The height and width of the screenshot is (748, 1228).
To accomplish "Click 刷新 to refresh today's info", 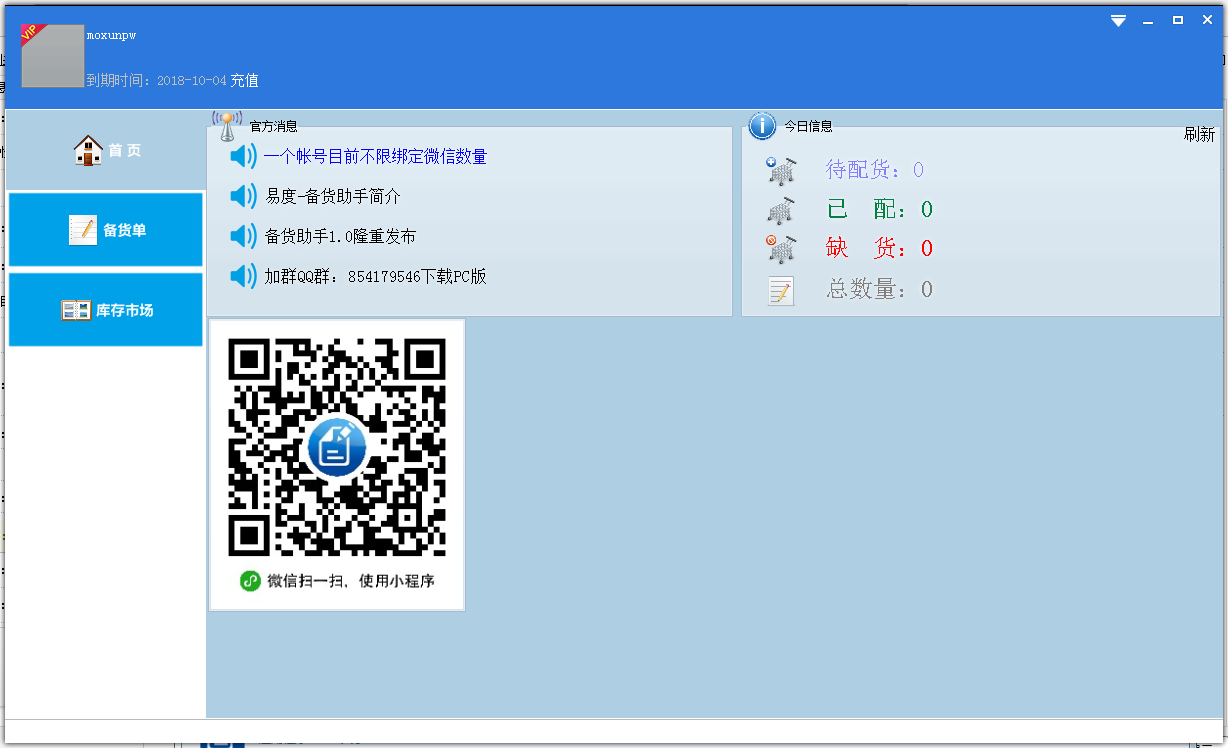I will pyautogui.click(x=1199, y=134).
